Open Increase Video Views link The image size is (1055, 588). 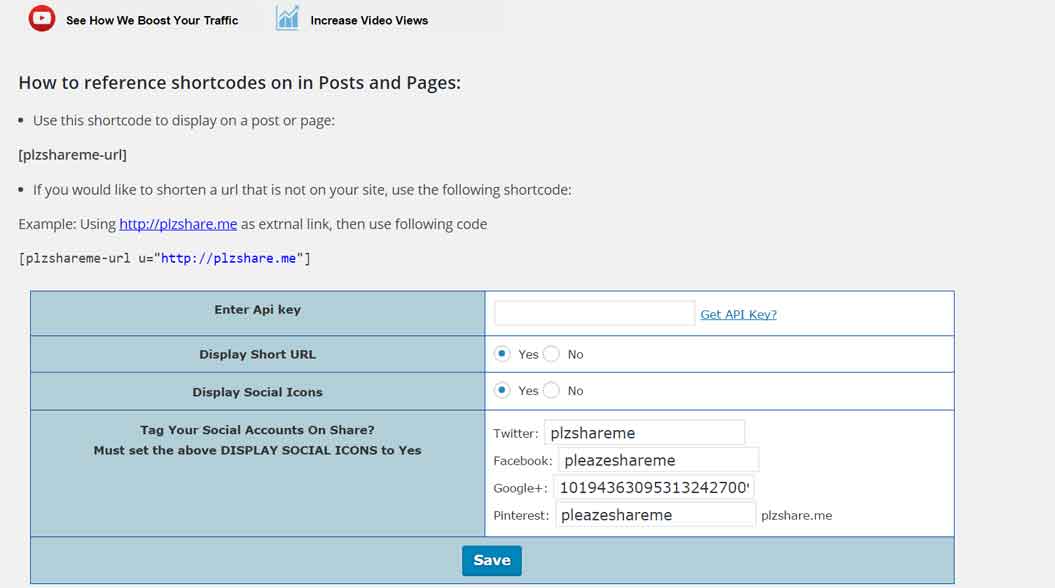coord(369,20)
